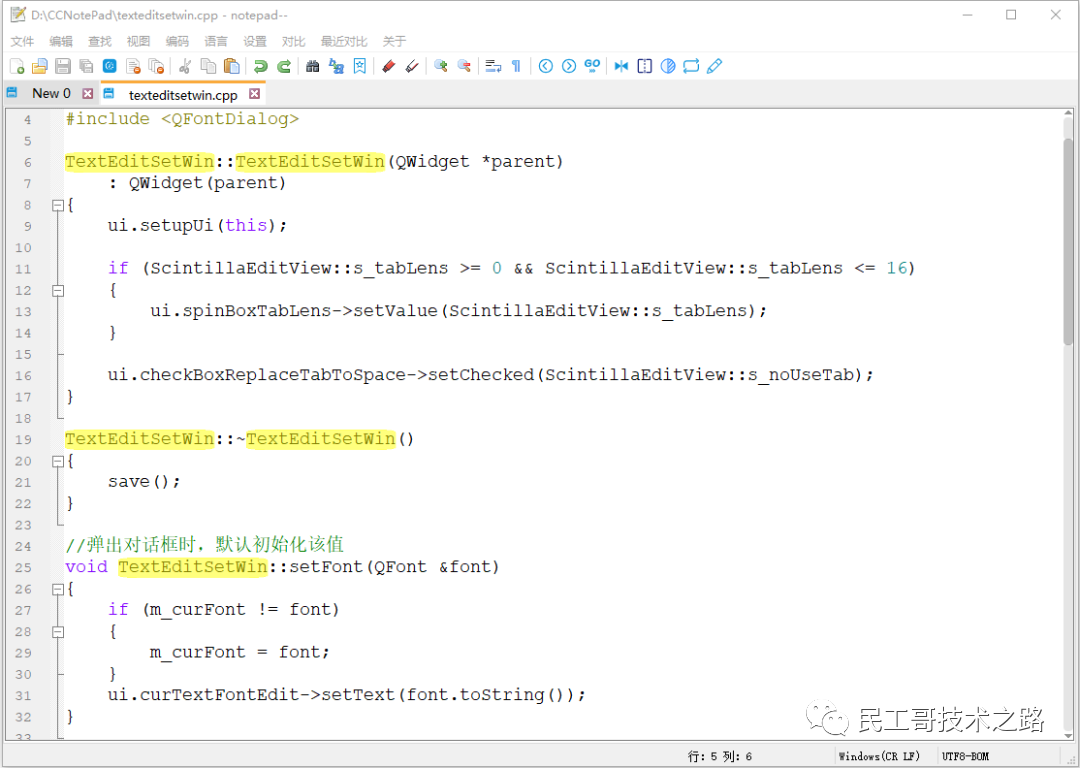Viewport: 1080px width, 768px height.
Task: Collapse the fold marker at line 8
Action: tap(58, 205)
